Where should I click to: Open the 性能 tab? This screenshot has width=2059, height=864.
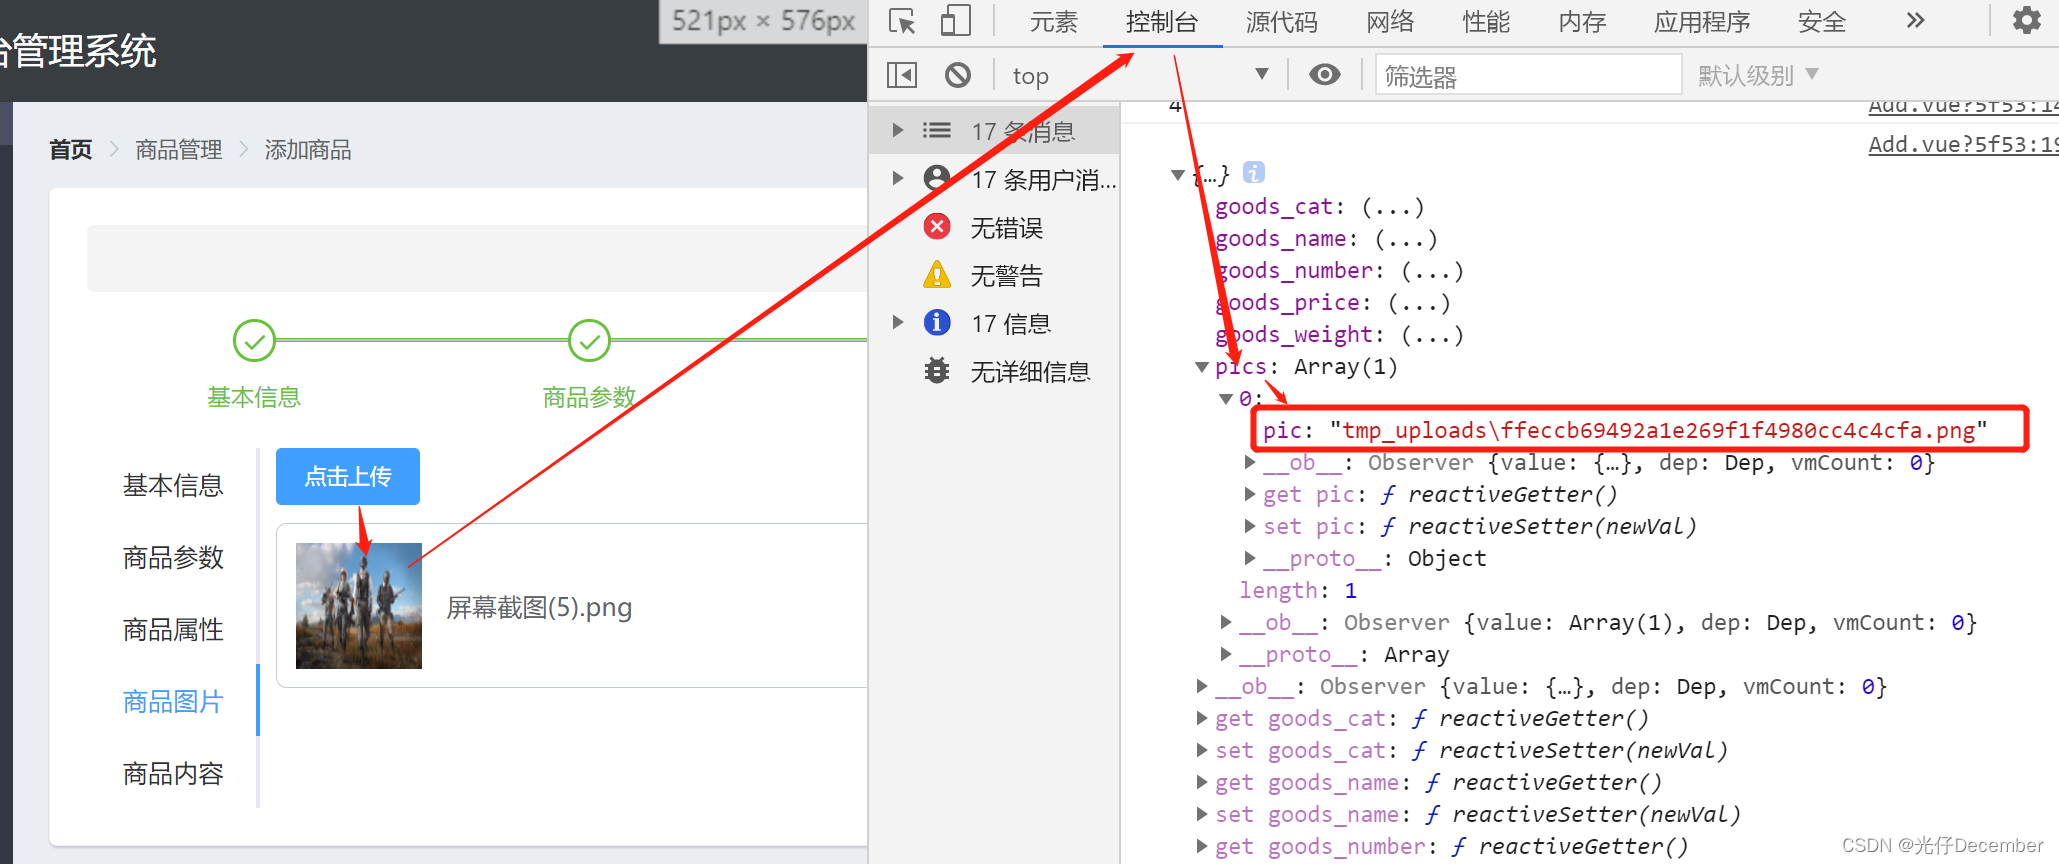click(x=1486, y=22)
